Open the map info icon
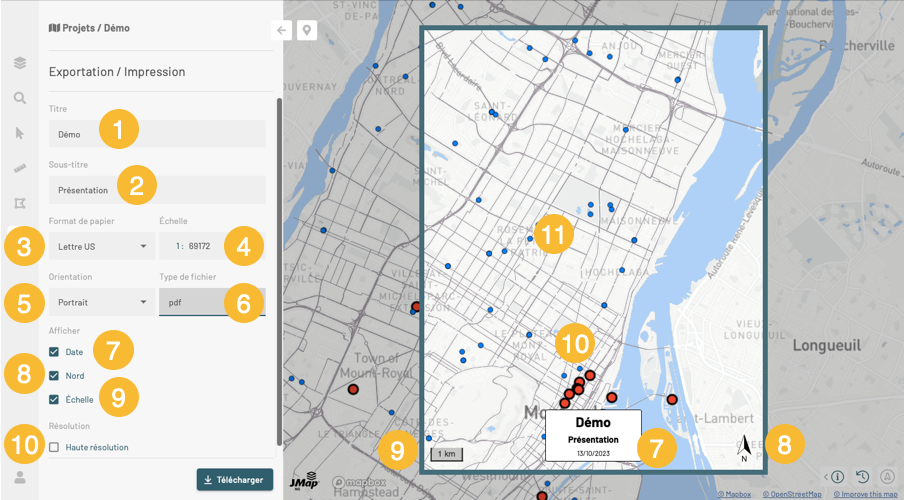The height and width of the screenshot is (500, 904). click(x=838, y=477)
